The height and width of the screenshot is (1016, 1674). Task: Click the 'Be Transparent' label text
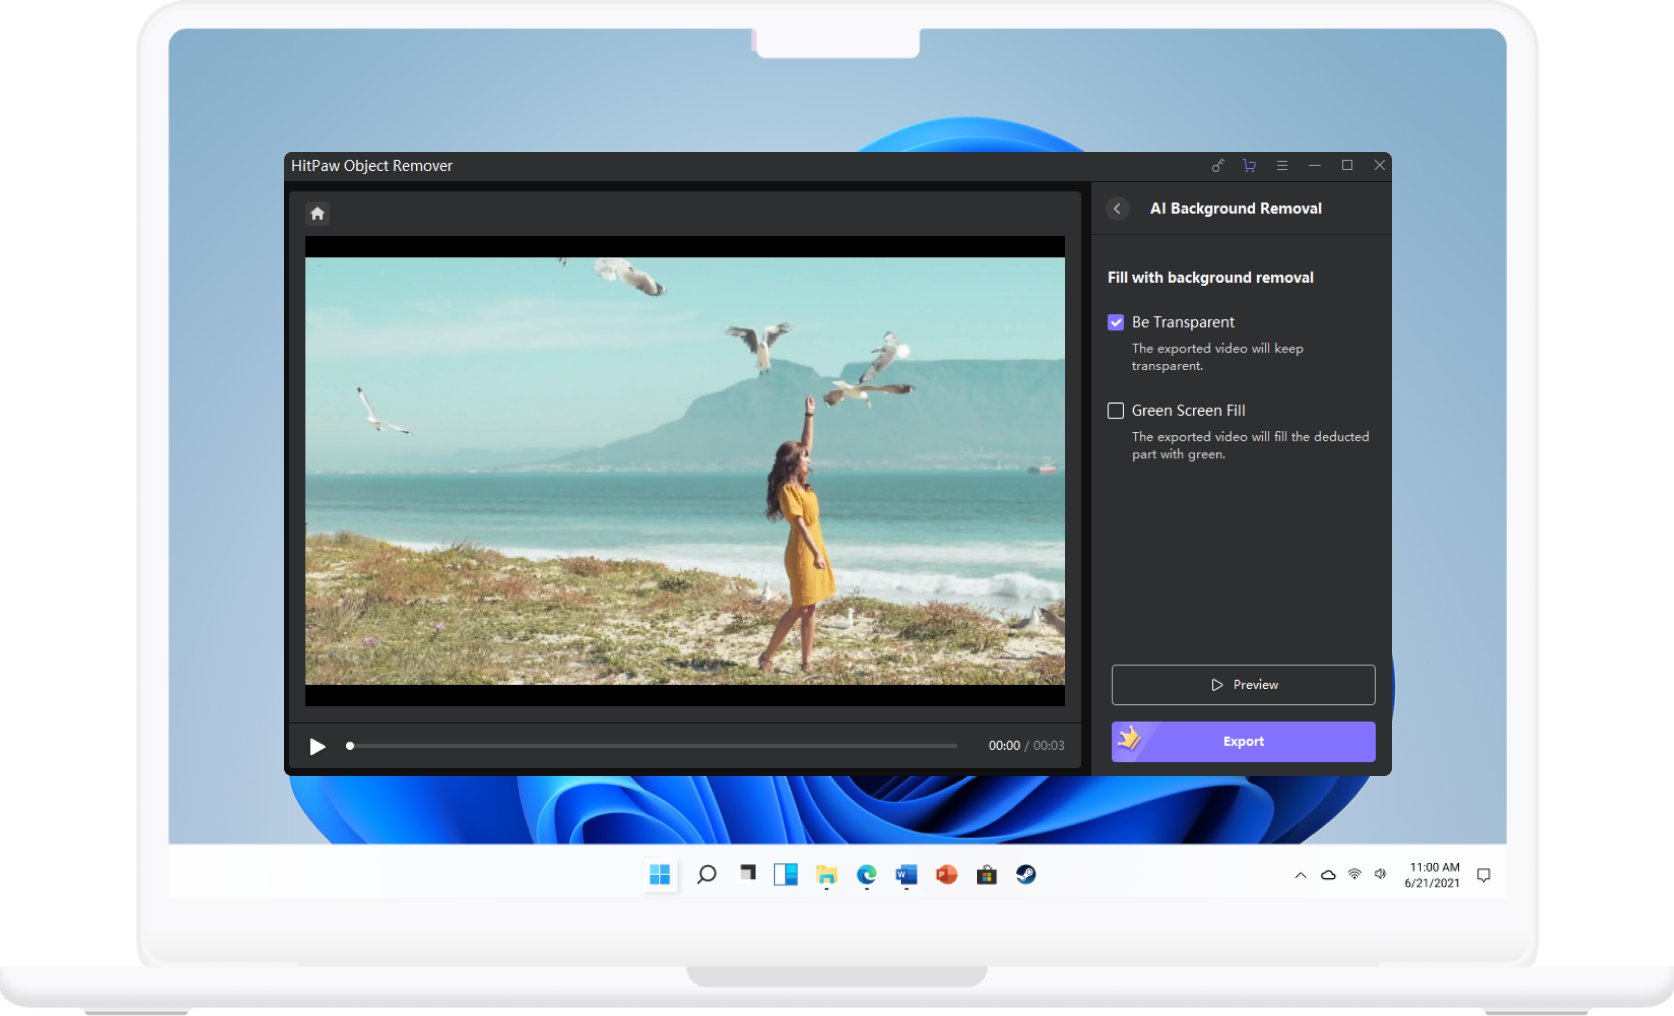point(1183,322)
